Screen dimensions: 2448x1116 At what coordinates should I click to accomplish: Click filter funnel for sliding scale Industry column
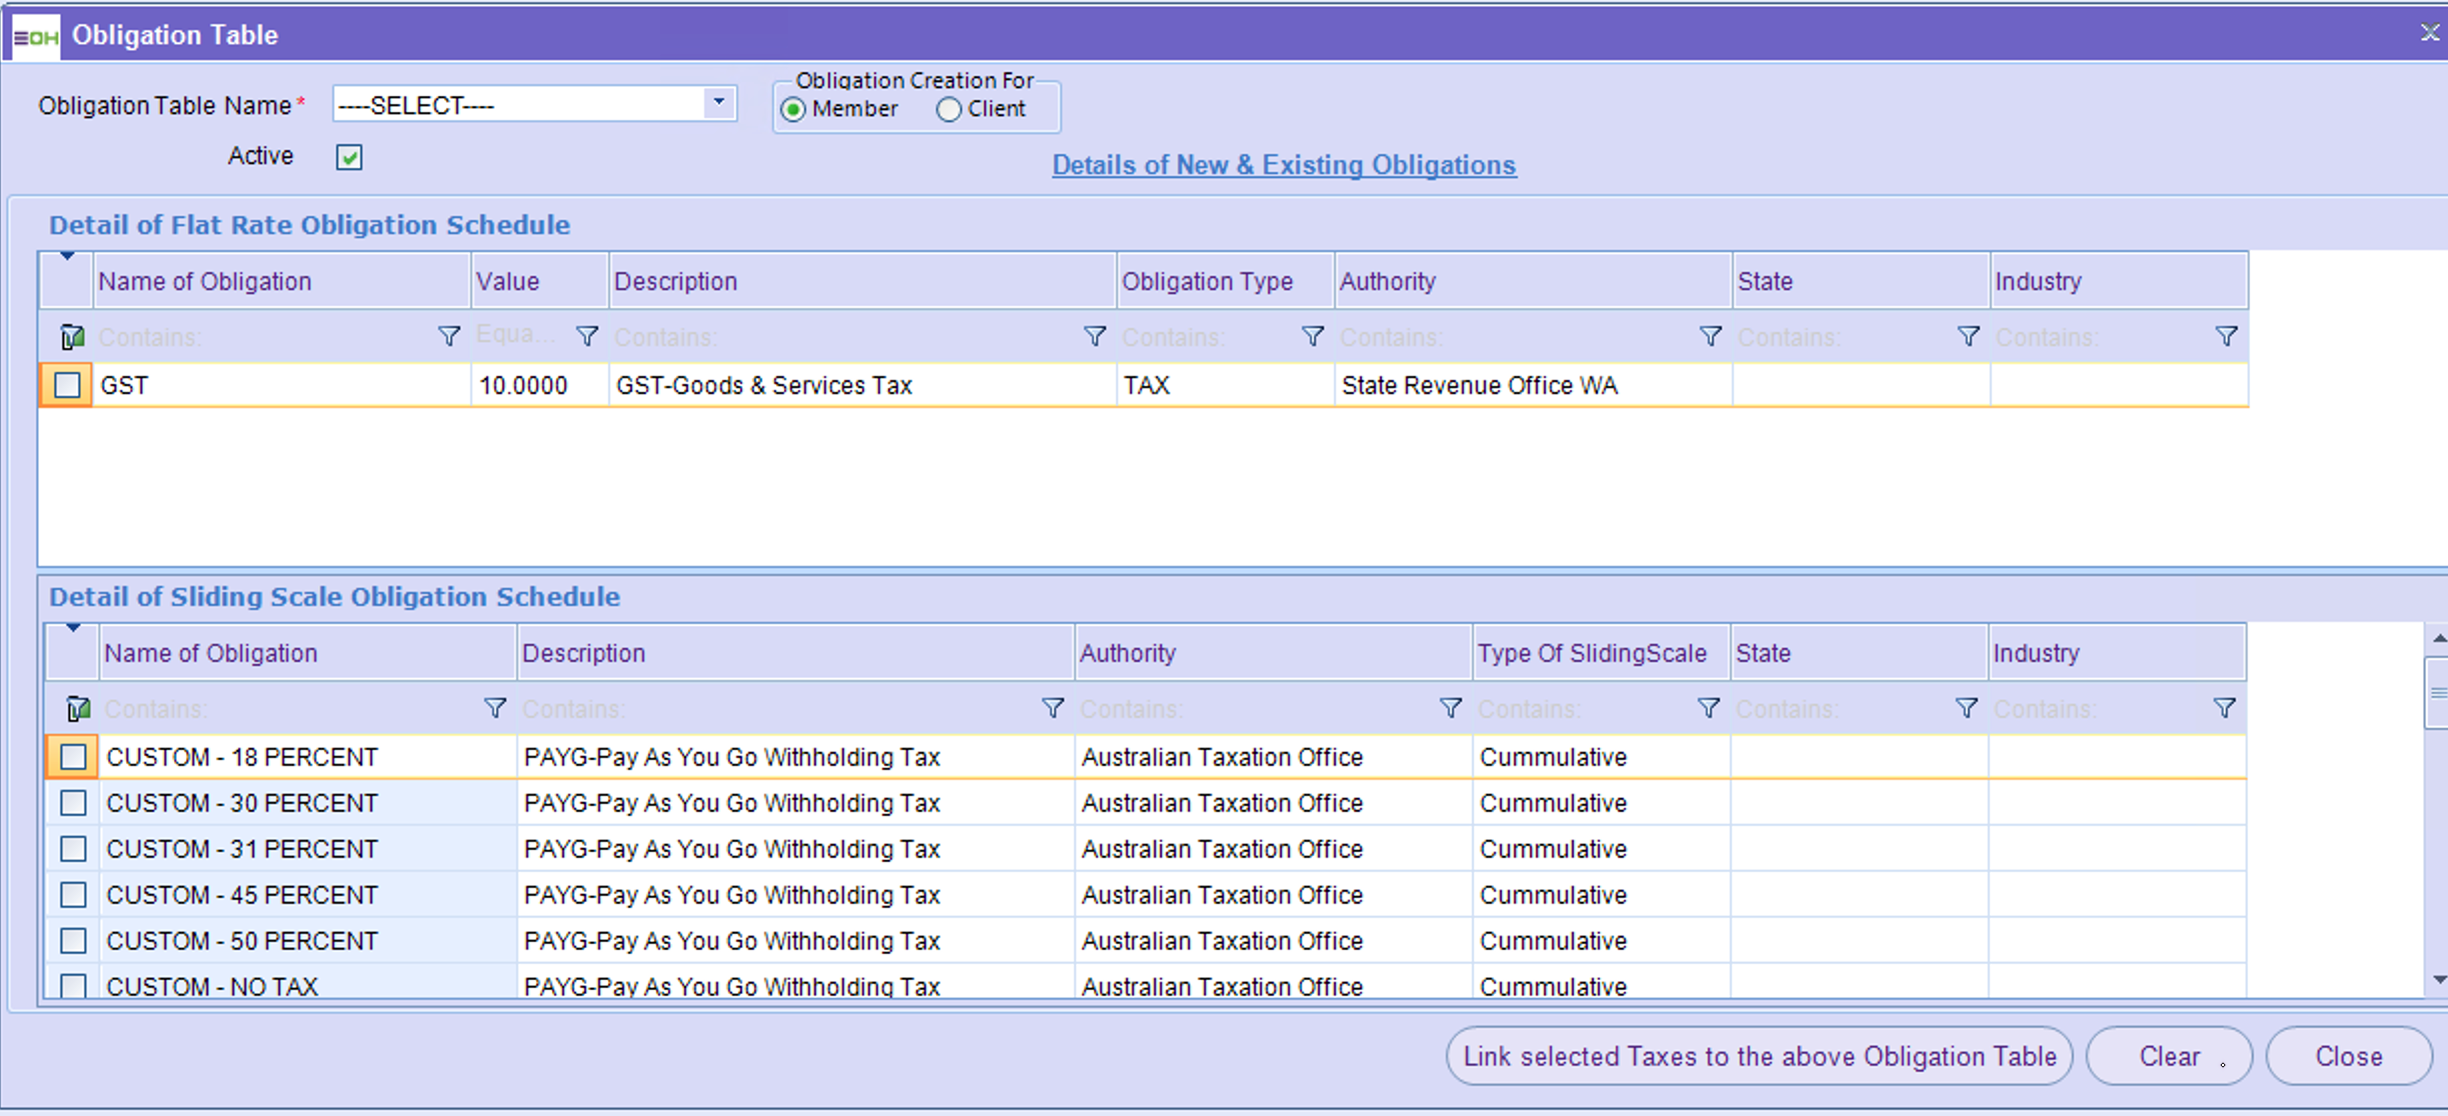pos(2225,708)
